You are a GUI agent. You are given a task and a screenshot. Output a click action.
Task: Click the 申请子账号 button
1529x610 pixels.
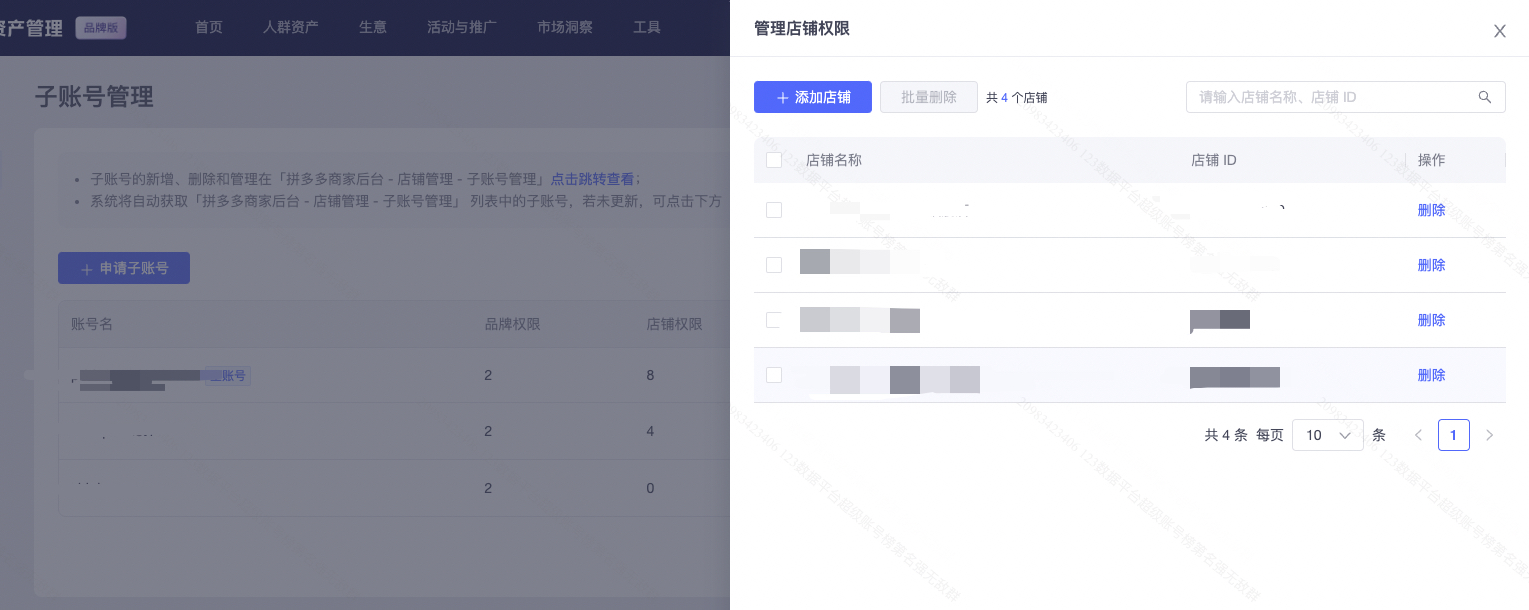pyautogui.click(x=124, y=268)
